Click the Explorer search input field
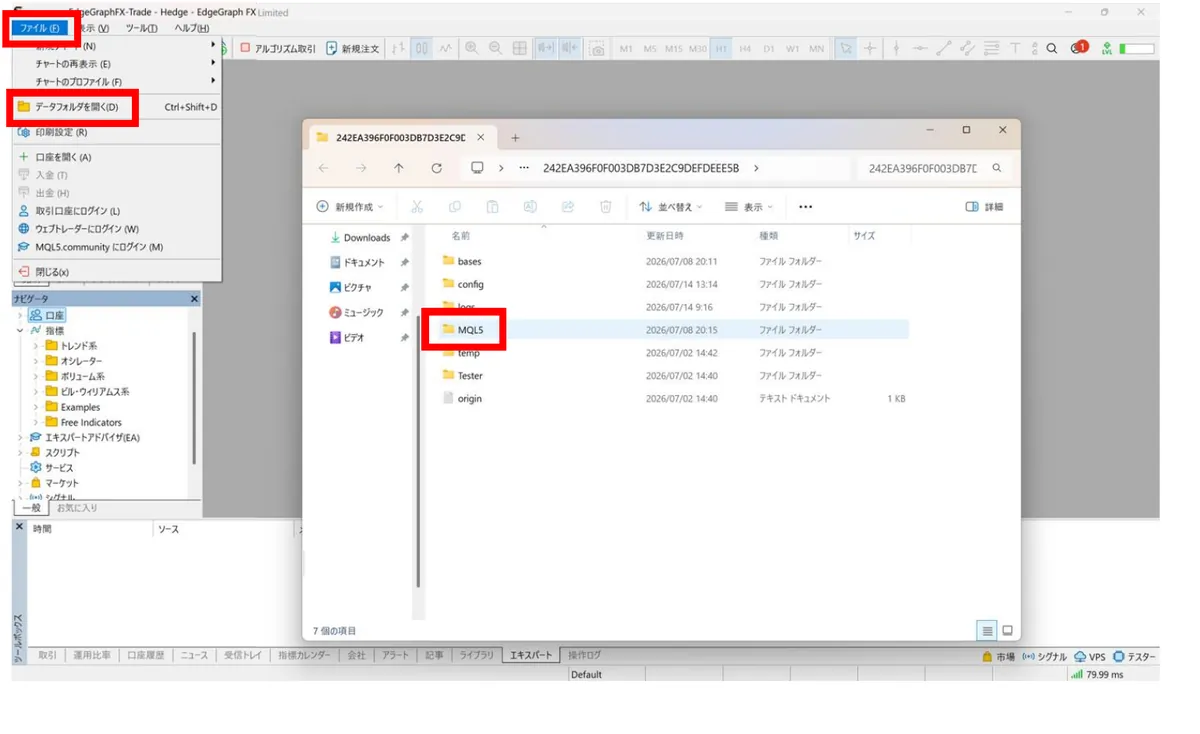 (934, 169)
